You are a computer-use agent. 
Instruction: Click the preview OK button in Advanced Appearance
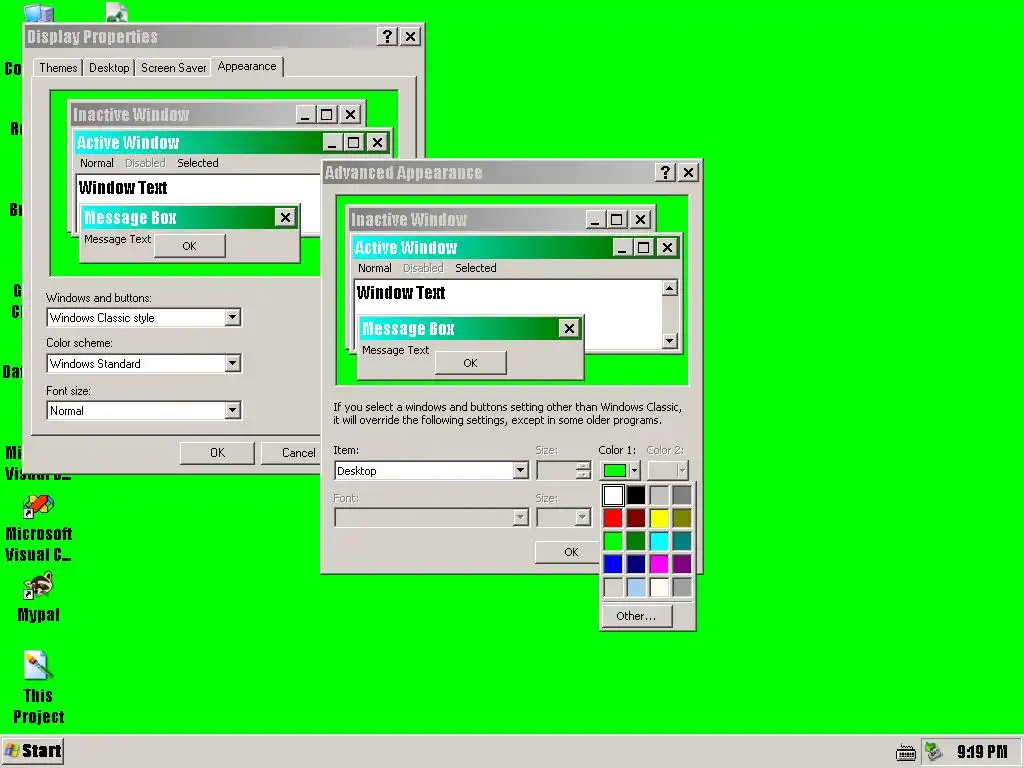pos(470,363)
